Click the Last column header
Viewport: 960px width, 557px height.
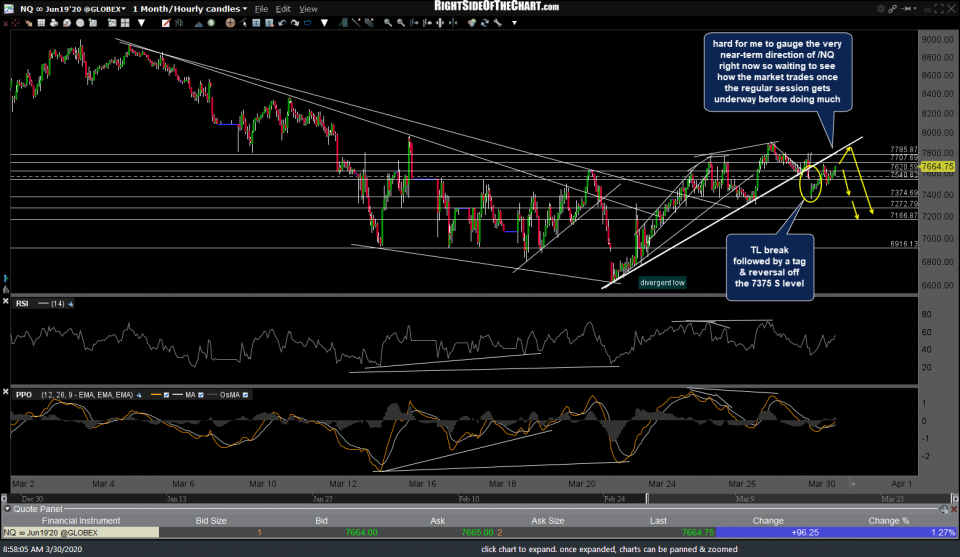pos(658,521)
